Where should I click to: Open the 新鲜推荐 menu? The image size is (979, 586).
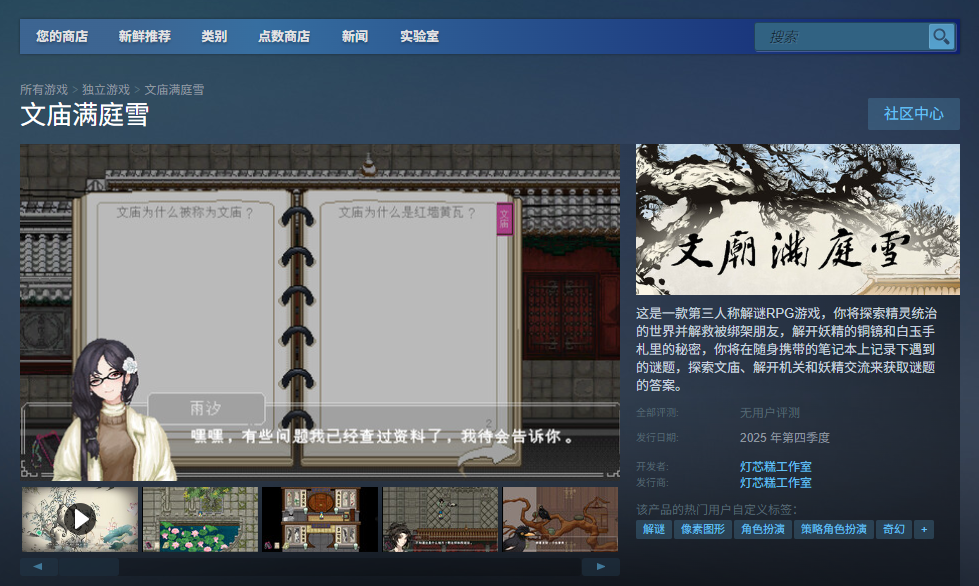click(144, 37)
